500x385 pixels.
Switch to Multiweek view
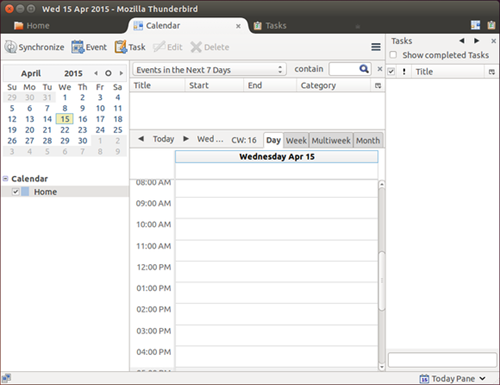pyautogui.click(x=331, y=140)
